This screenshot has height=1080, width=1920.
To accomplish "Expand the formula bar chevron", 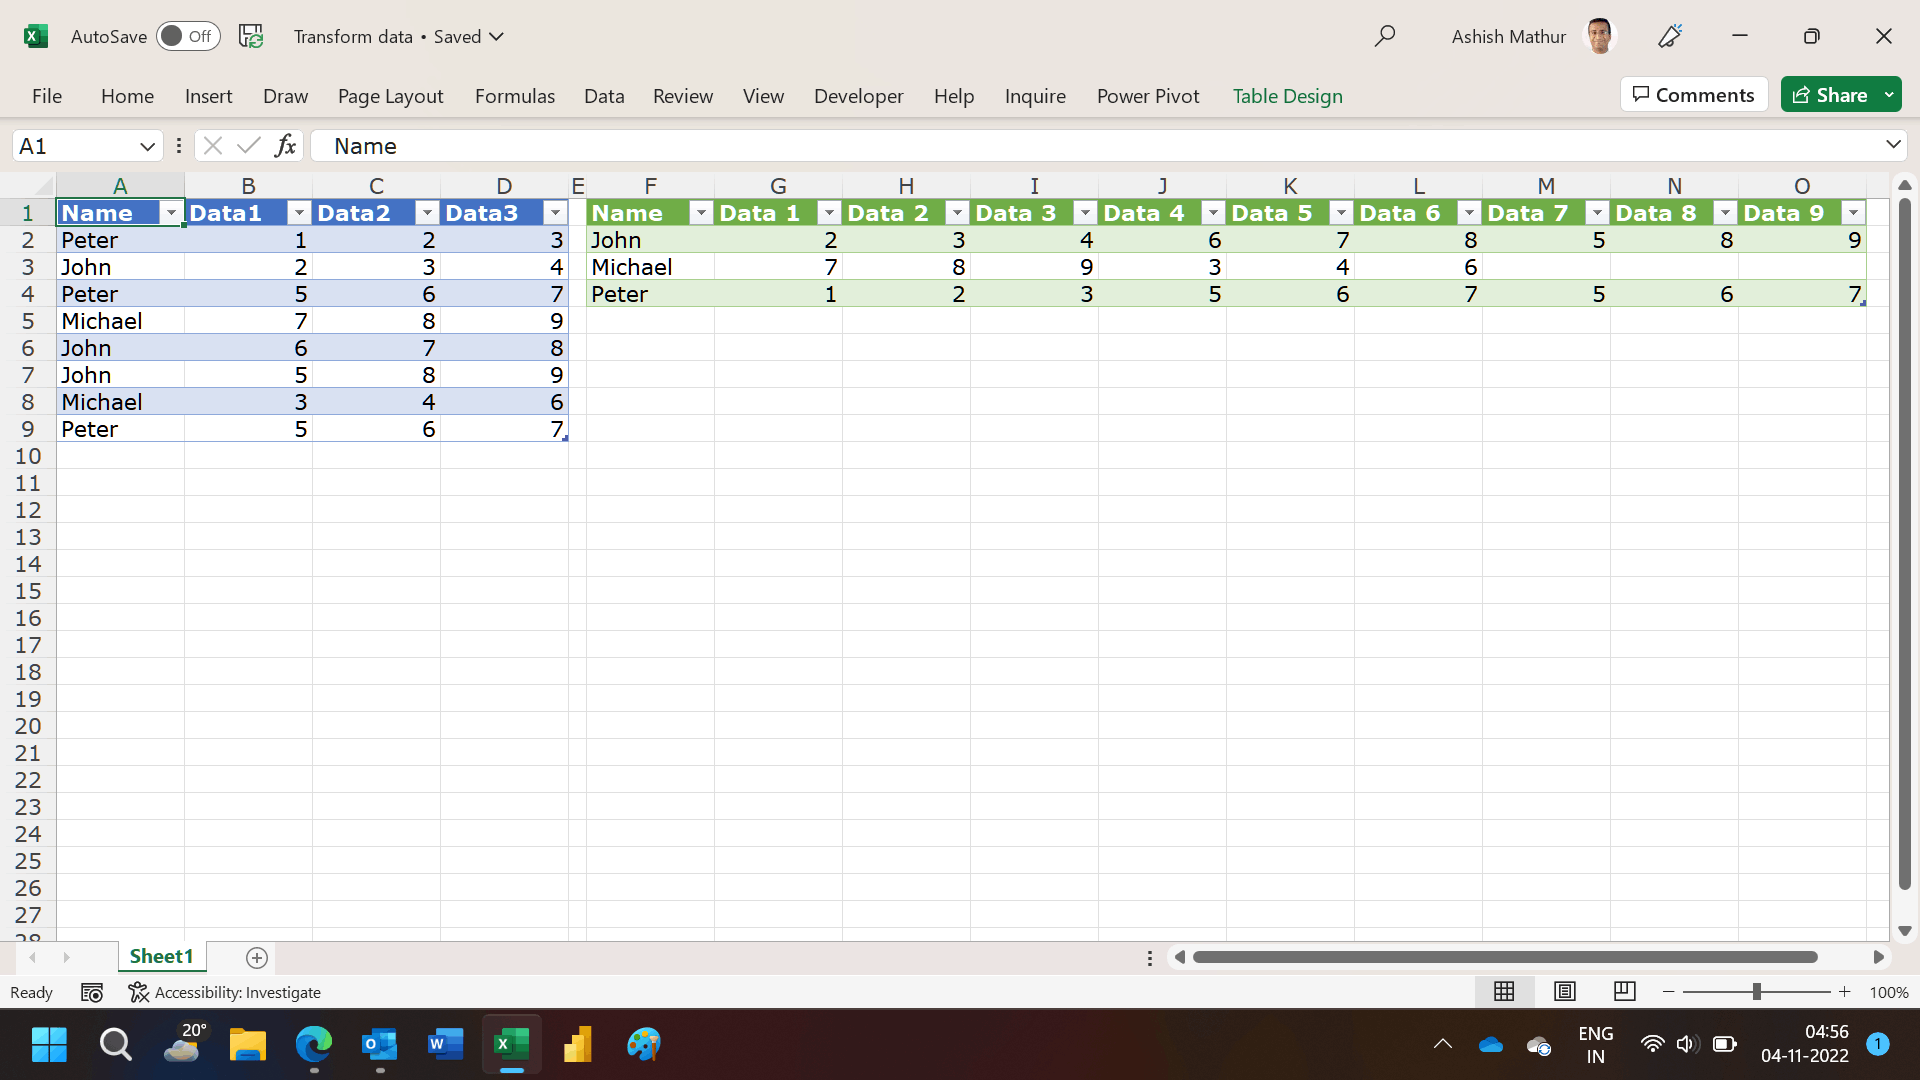I will 1893,145.
